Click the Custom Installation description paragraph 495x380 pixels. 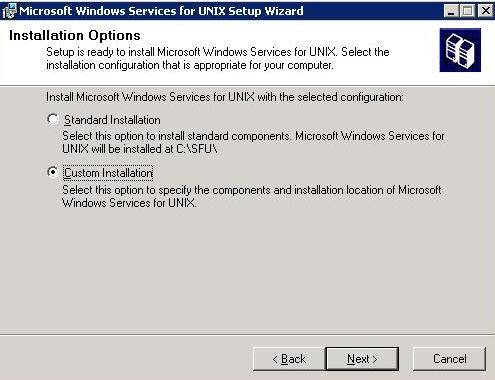coord(252,196)
